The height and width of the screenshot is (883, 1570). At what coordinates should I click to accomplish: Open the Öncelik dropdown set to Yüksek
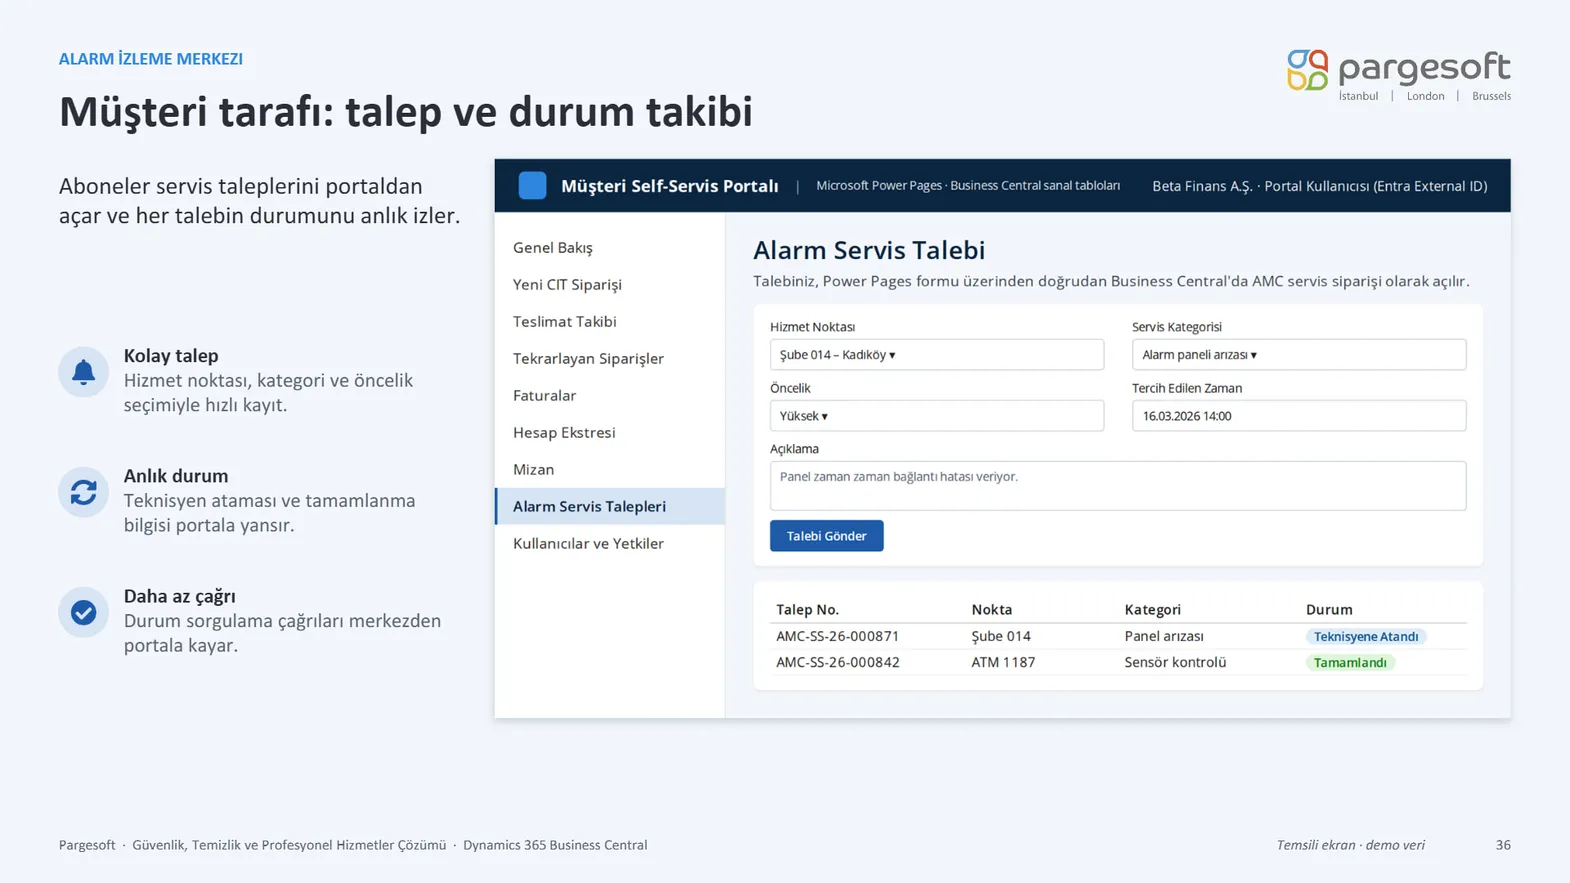[x=937, y=416]
